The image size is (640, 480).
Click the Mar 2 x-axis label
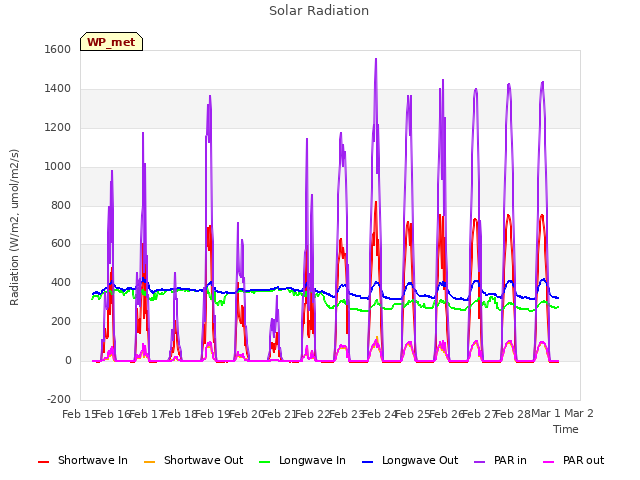pos(579,414)
